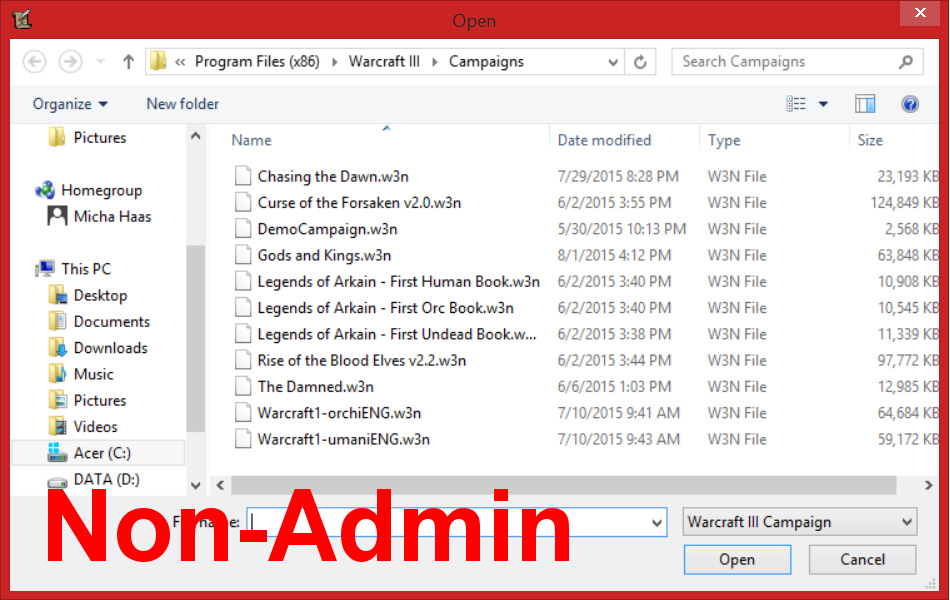This screenshot has width=950, height=600.
Task: Open the recent locations dropdown arrow
Action: (x=101, y=62)
